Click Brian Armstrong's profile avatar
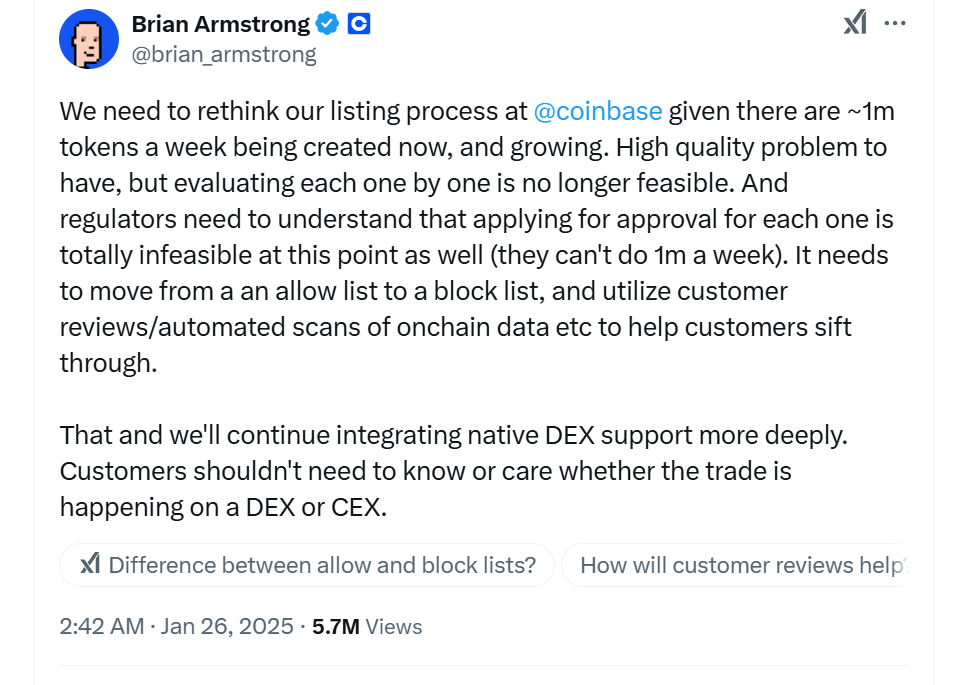Screen dimensions: 961x685 [x=90, y=39]
